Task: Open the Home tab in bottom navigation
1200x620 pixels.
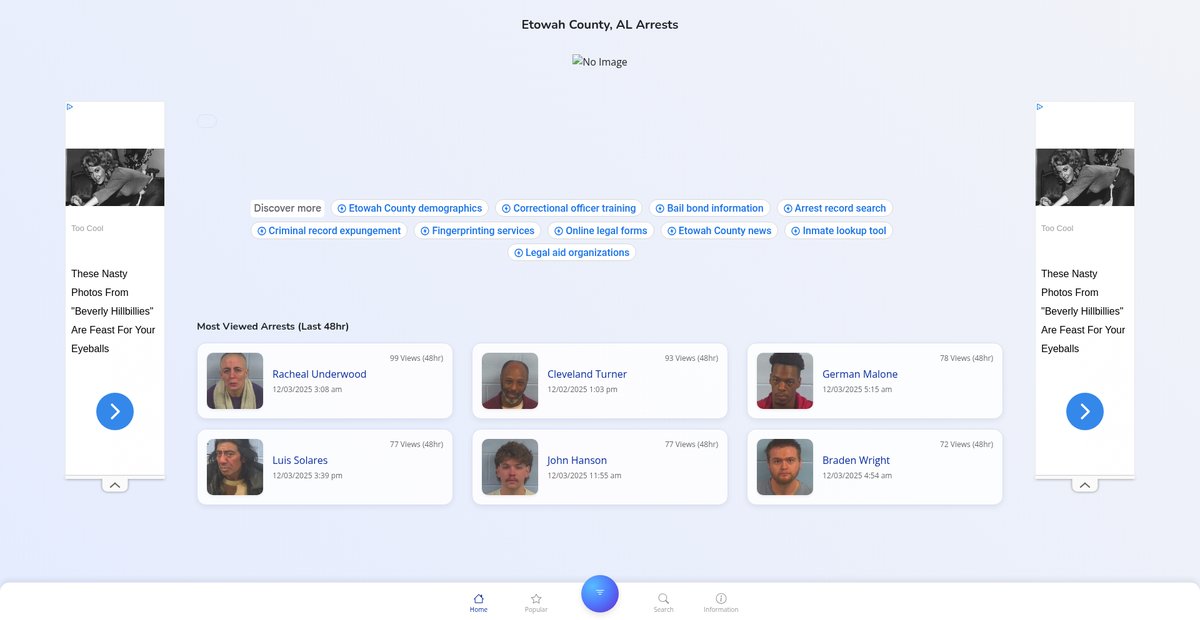Action: point(479,602)
